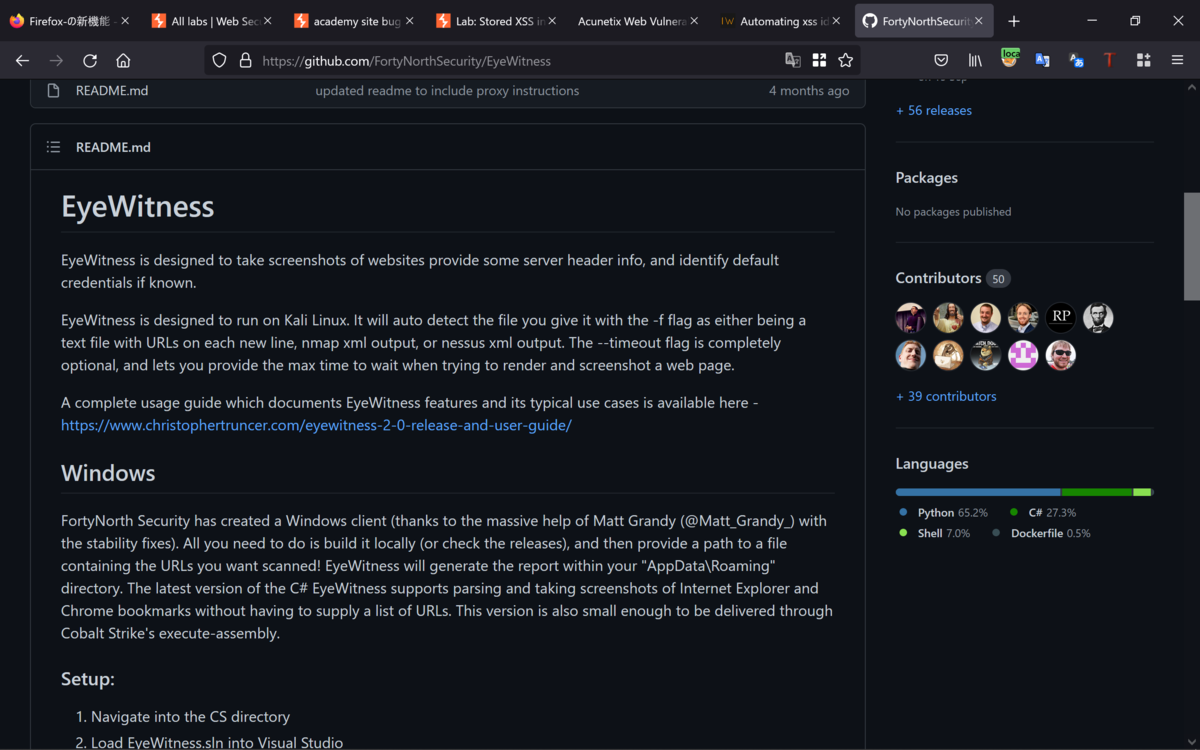This screenshot has width=1200, height=750.
Task: Click the green C# segment of language bar
Action: (x=1097, y=492)
